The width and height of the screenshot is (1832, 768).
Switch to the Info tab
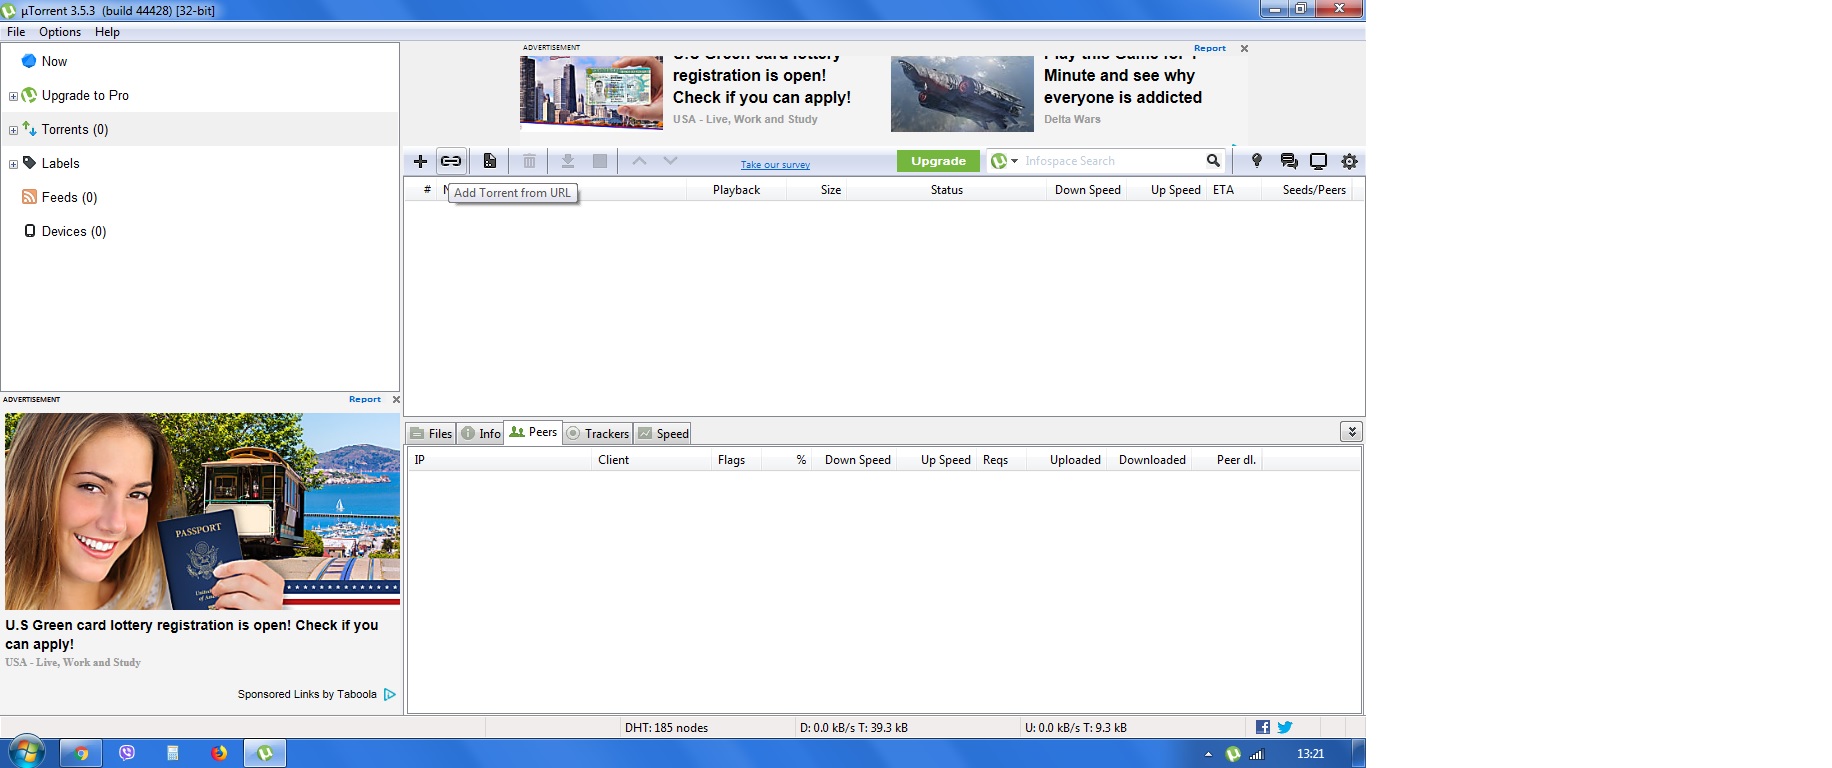pyautogui.click(x=481, y=433)
